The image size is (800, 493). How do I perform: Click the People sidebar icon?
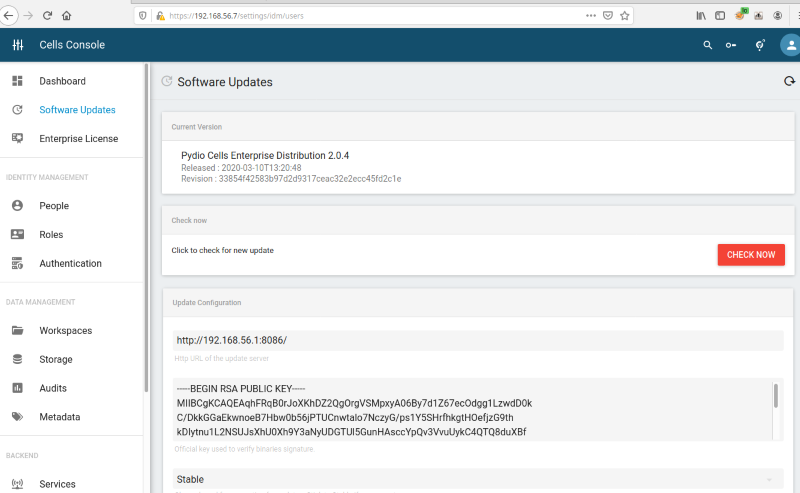[x=17, y=205]
